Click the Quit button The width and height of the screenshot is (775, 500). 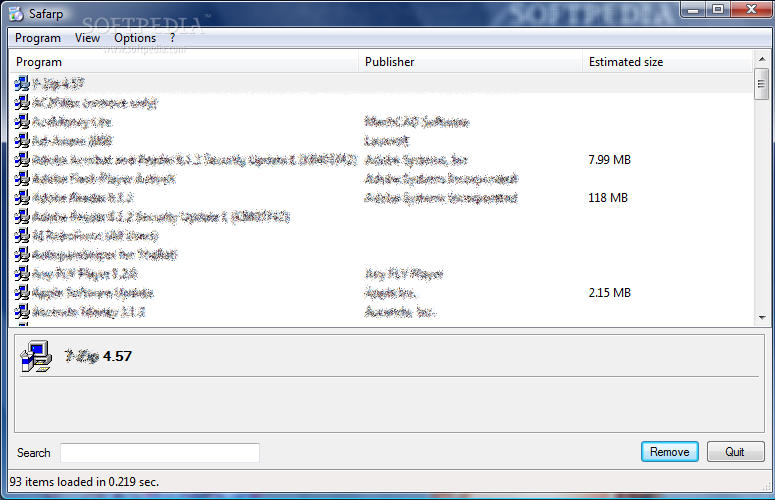tap(735, 452)
